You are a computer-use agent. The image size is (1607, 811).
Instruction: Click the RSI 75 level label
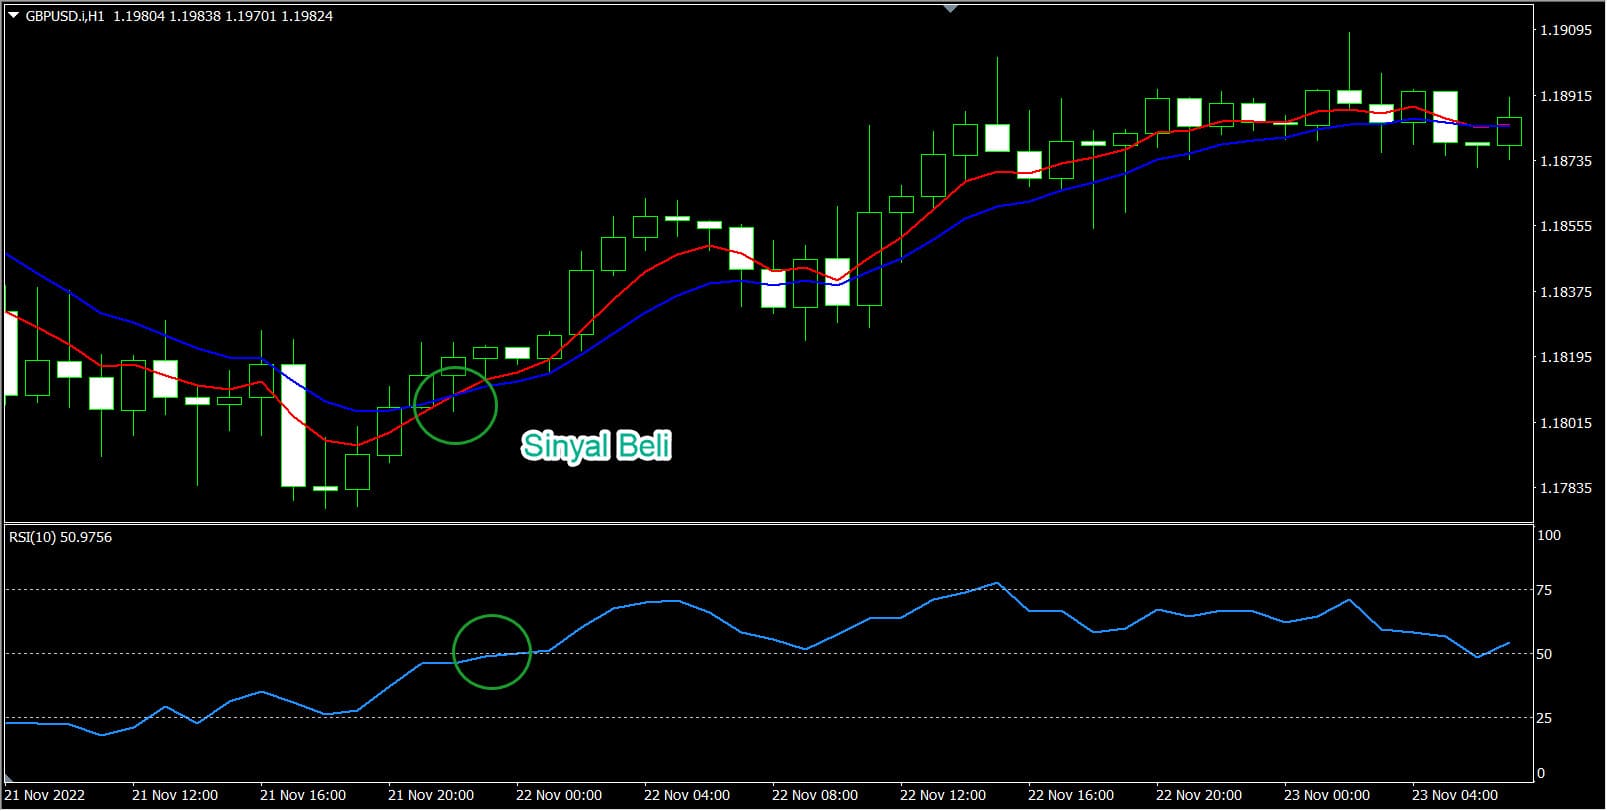pyautogui.click(x=1544, y=591)
